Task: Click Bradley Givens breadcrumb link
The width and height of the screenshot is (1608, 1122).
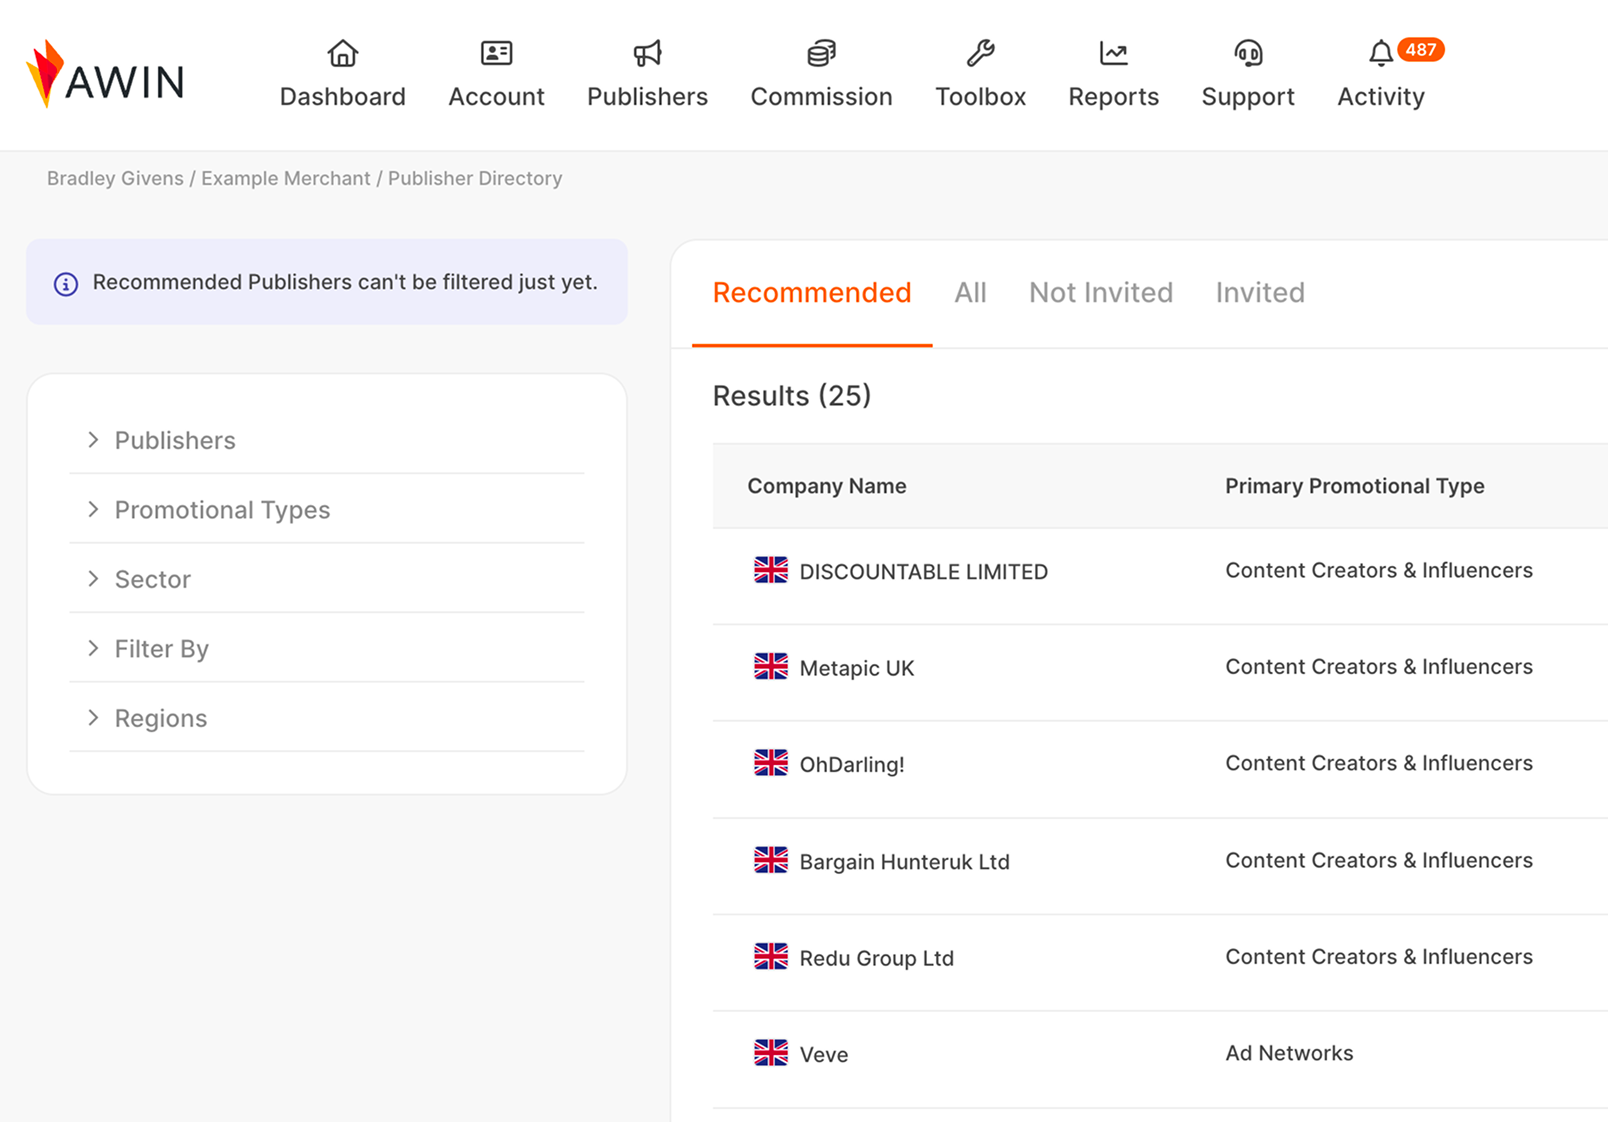Action: coord(115,178)
